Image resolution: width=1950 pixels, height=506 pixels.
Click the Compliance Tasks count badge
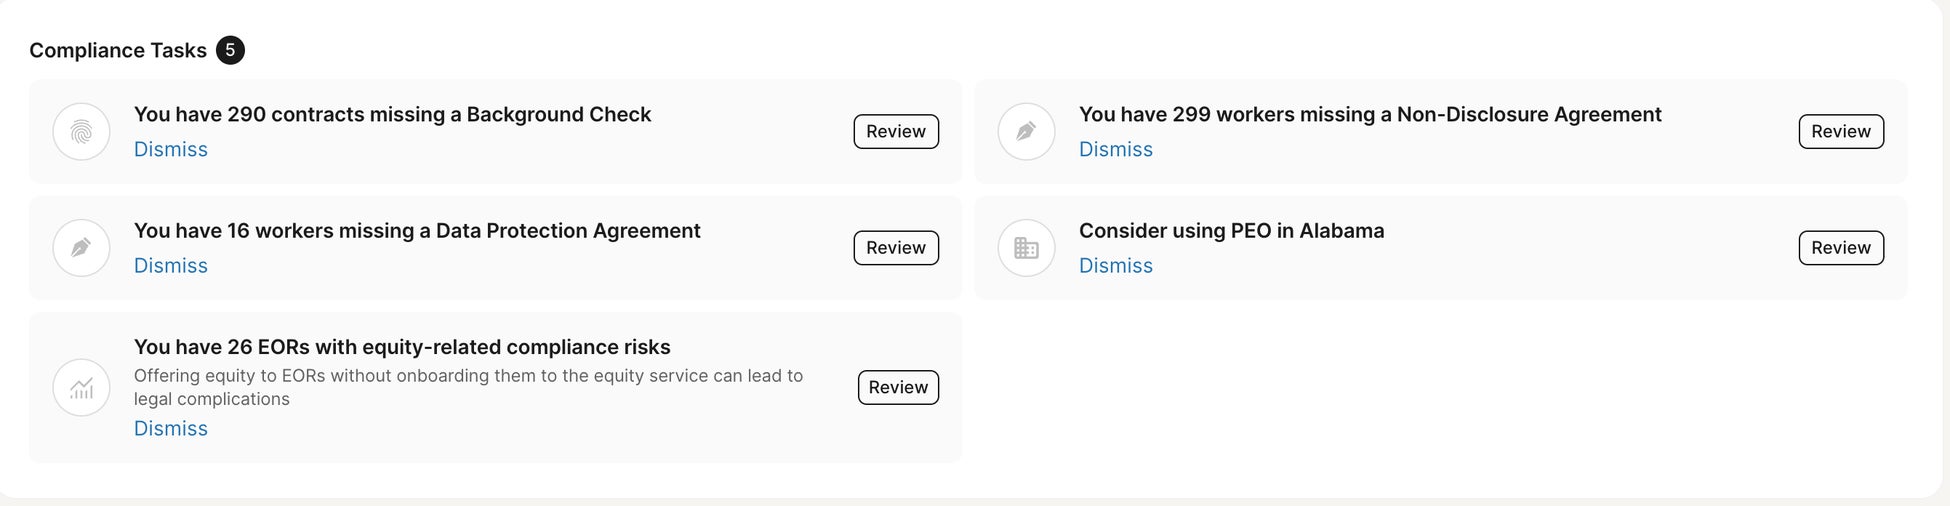(230, 50)
